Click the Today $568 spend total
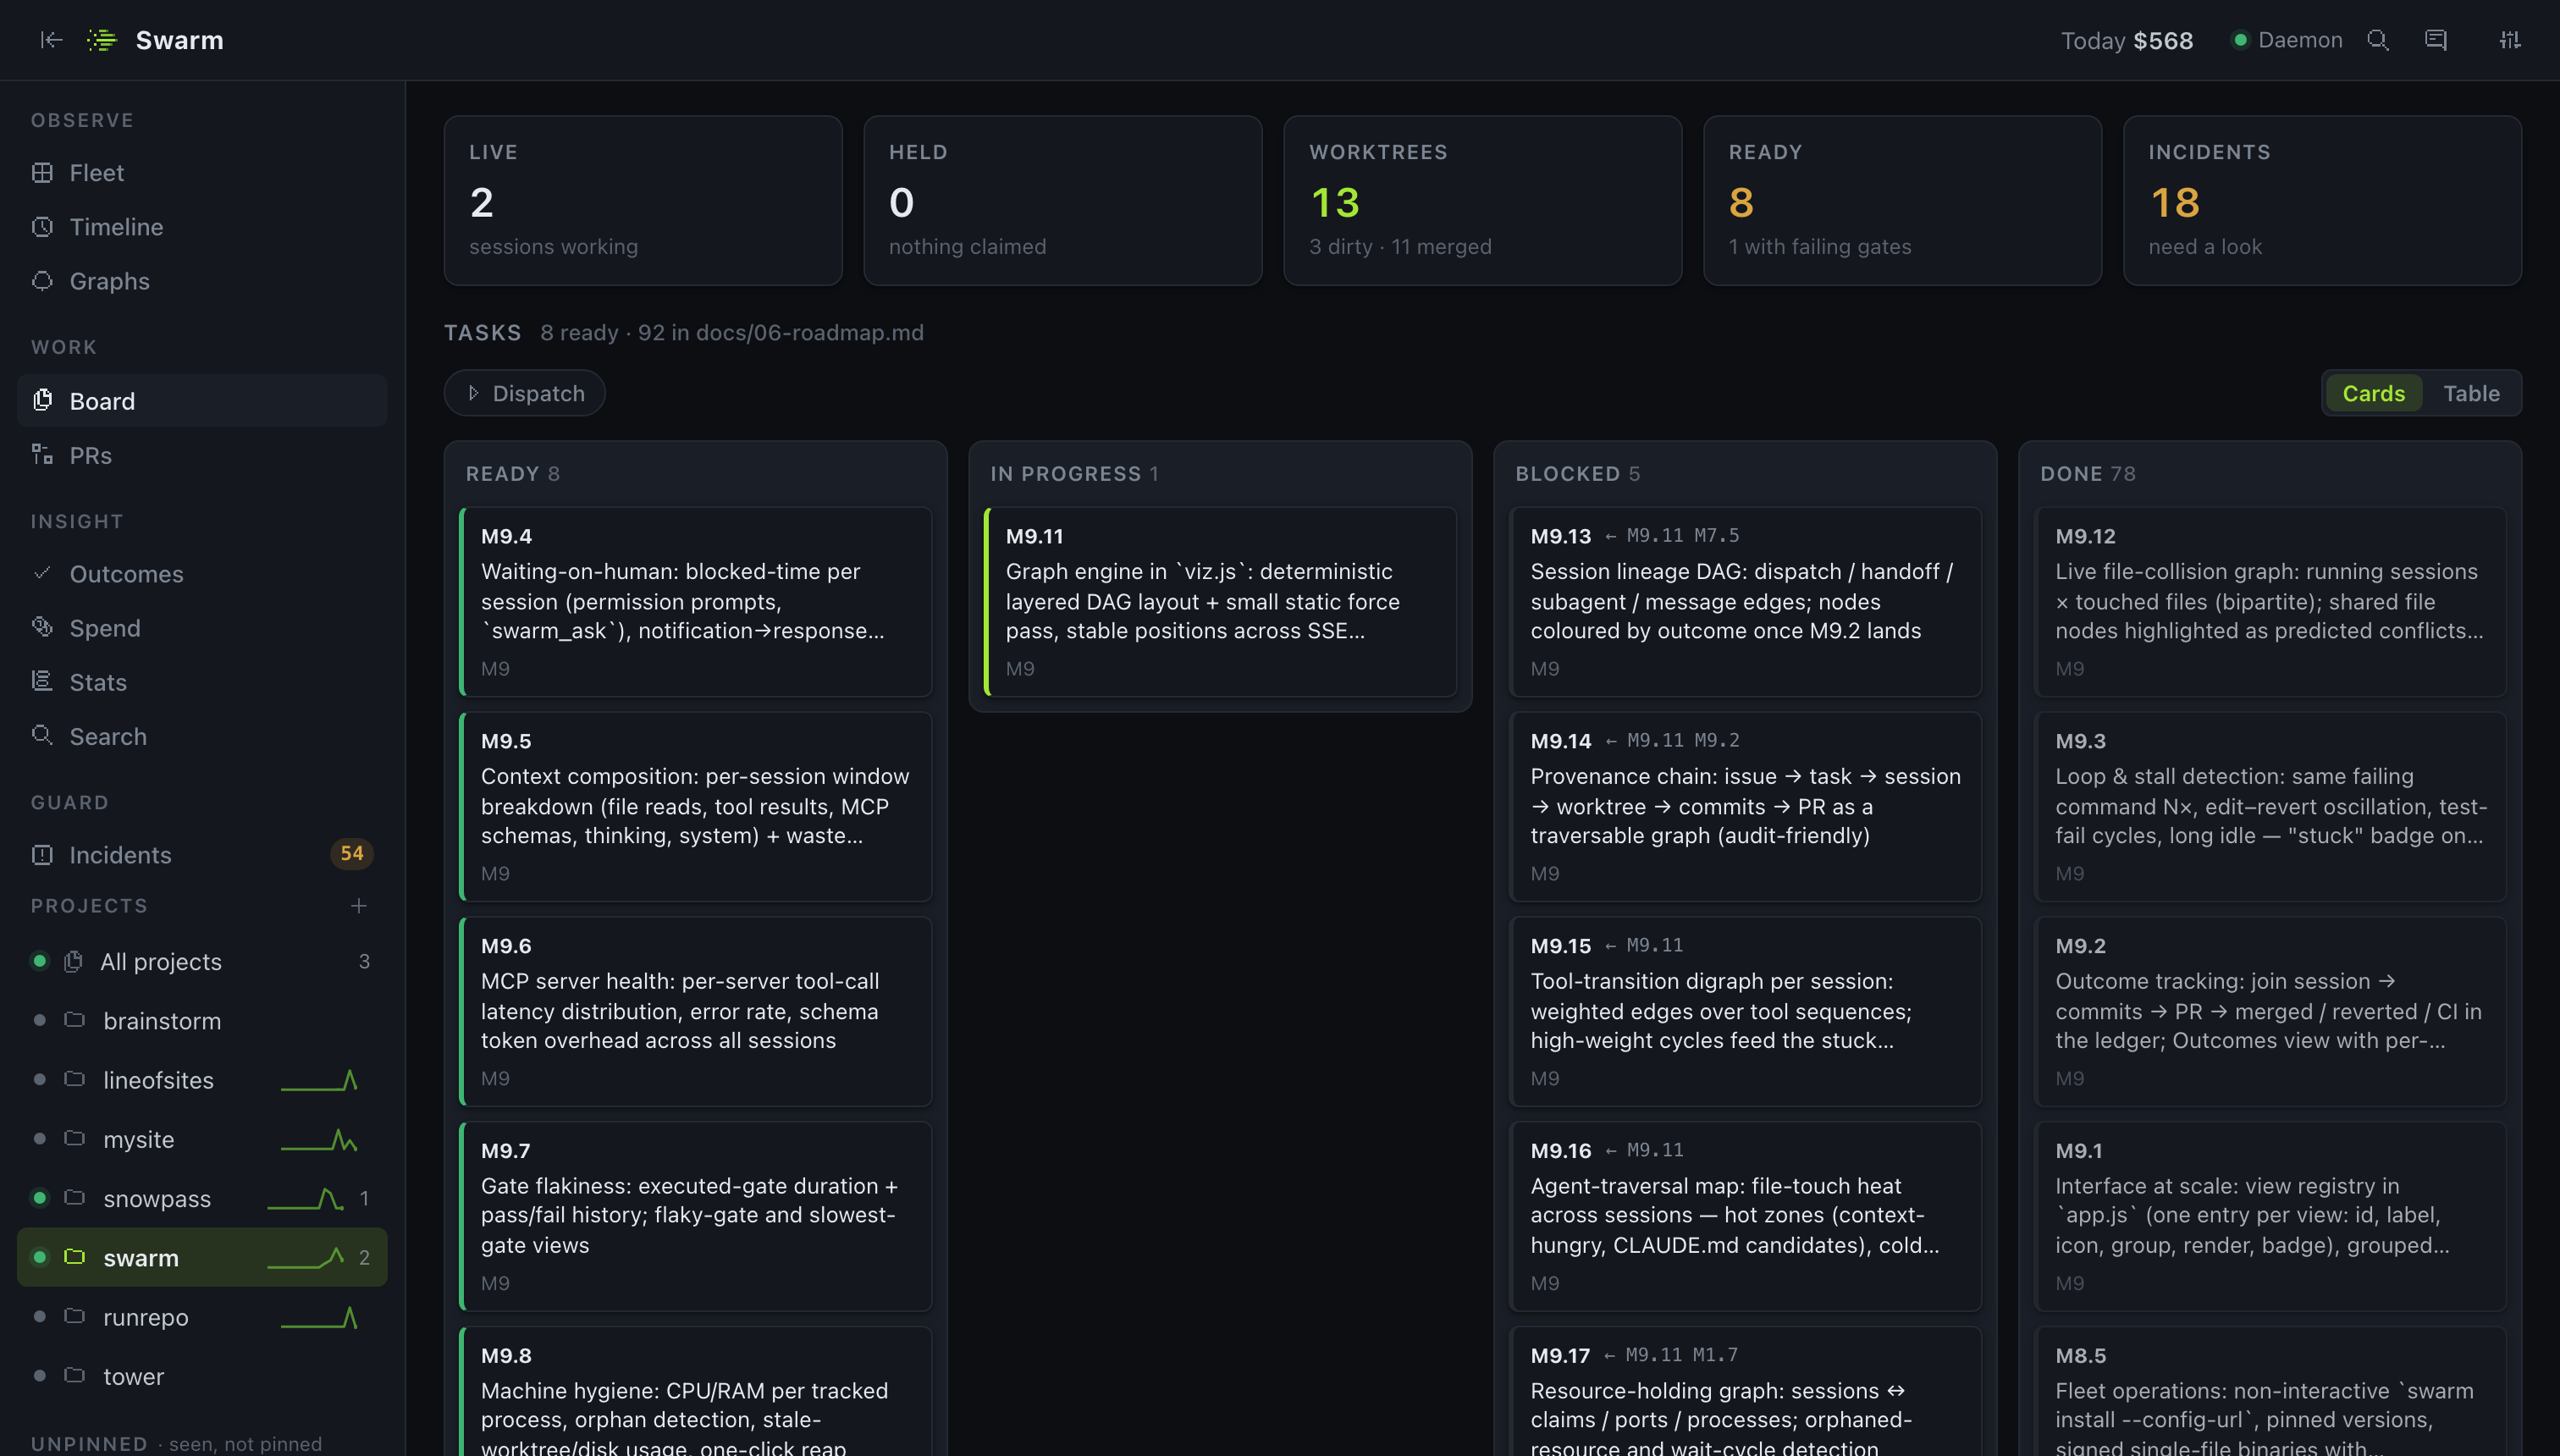This screenshot has height=1456, width=2560. pos(2127,40)
